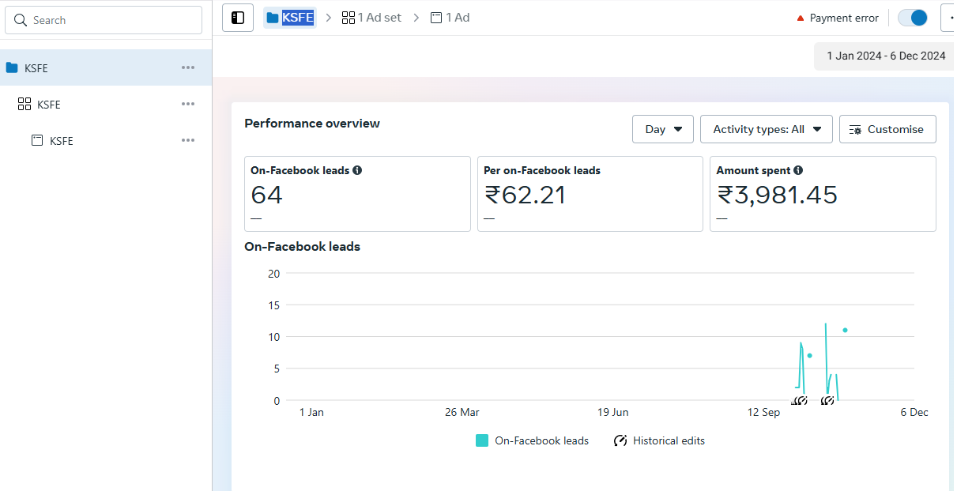Toggle the Historical edits legend item
Viewport: 954px width, 491px height.
point(659,441)
